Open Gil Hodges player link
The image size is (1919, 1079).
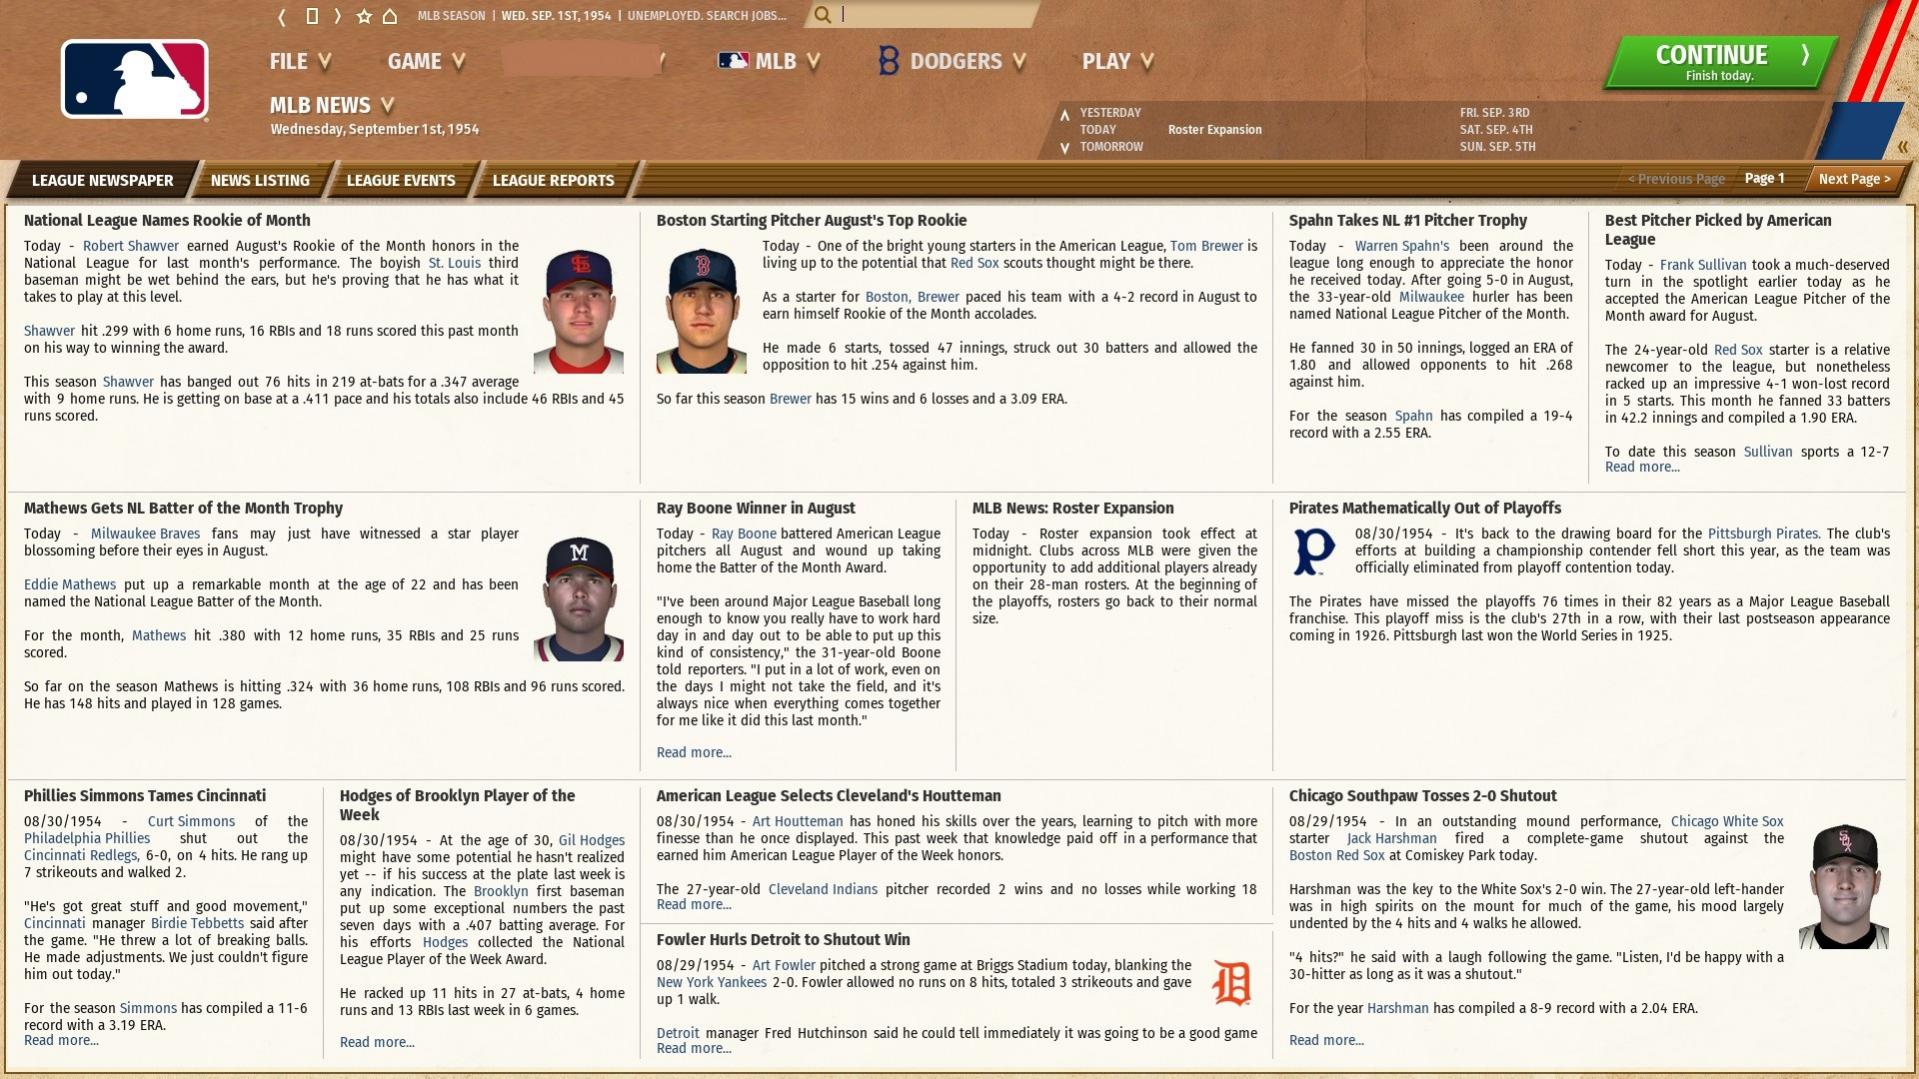pos(591,841)
